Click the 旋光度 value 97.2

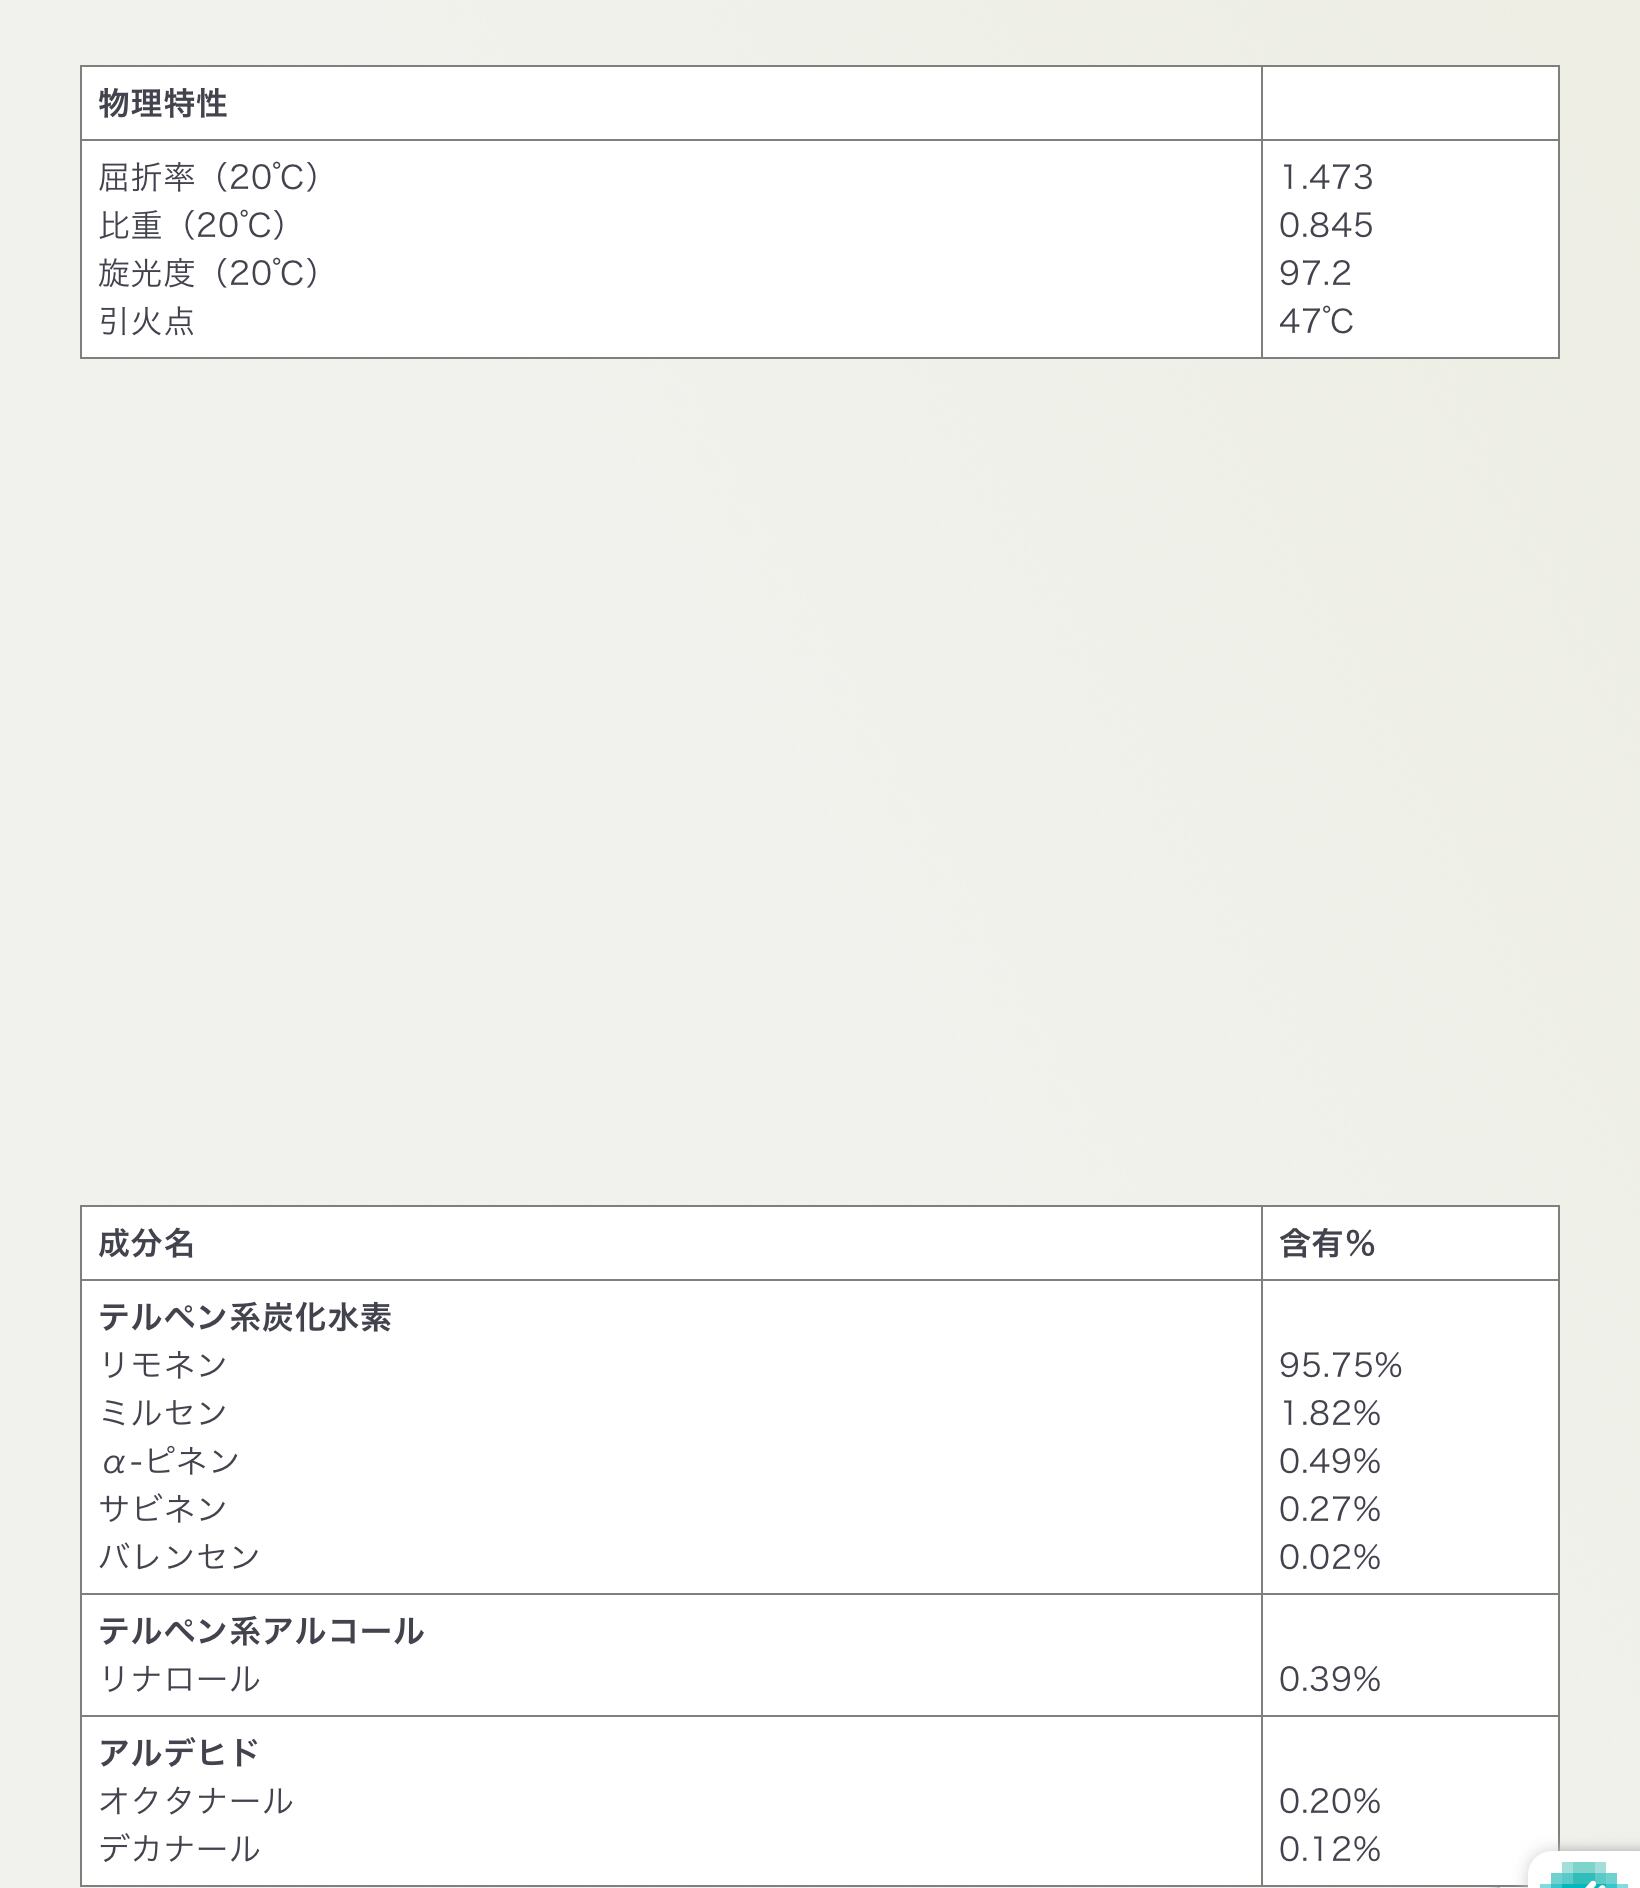tap(1315, 273)
